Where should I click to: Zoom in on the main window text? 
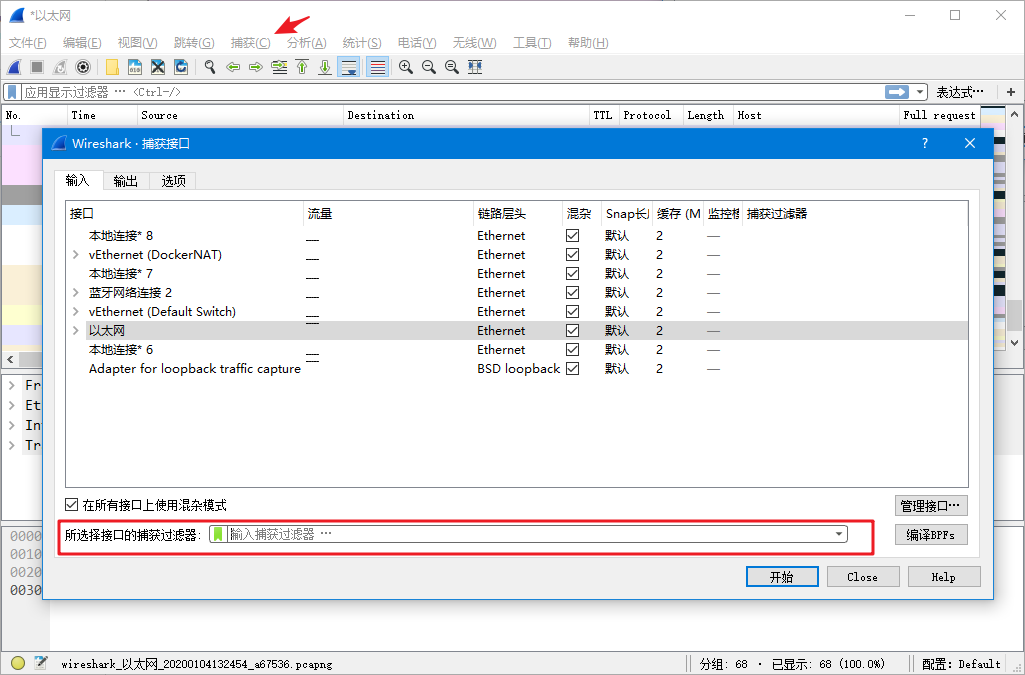[x=406, y=67]
